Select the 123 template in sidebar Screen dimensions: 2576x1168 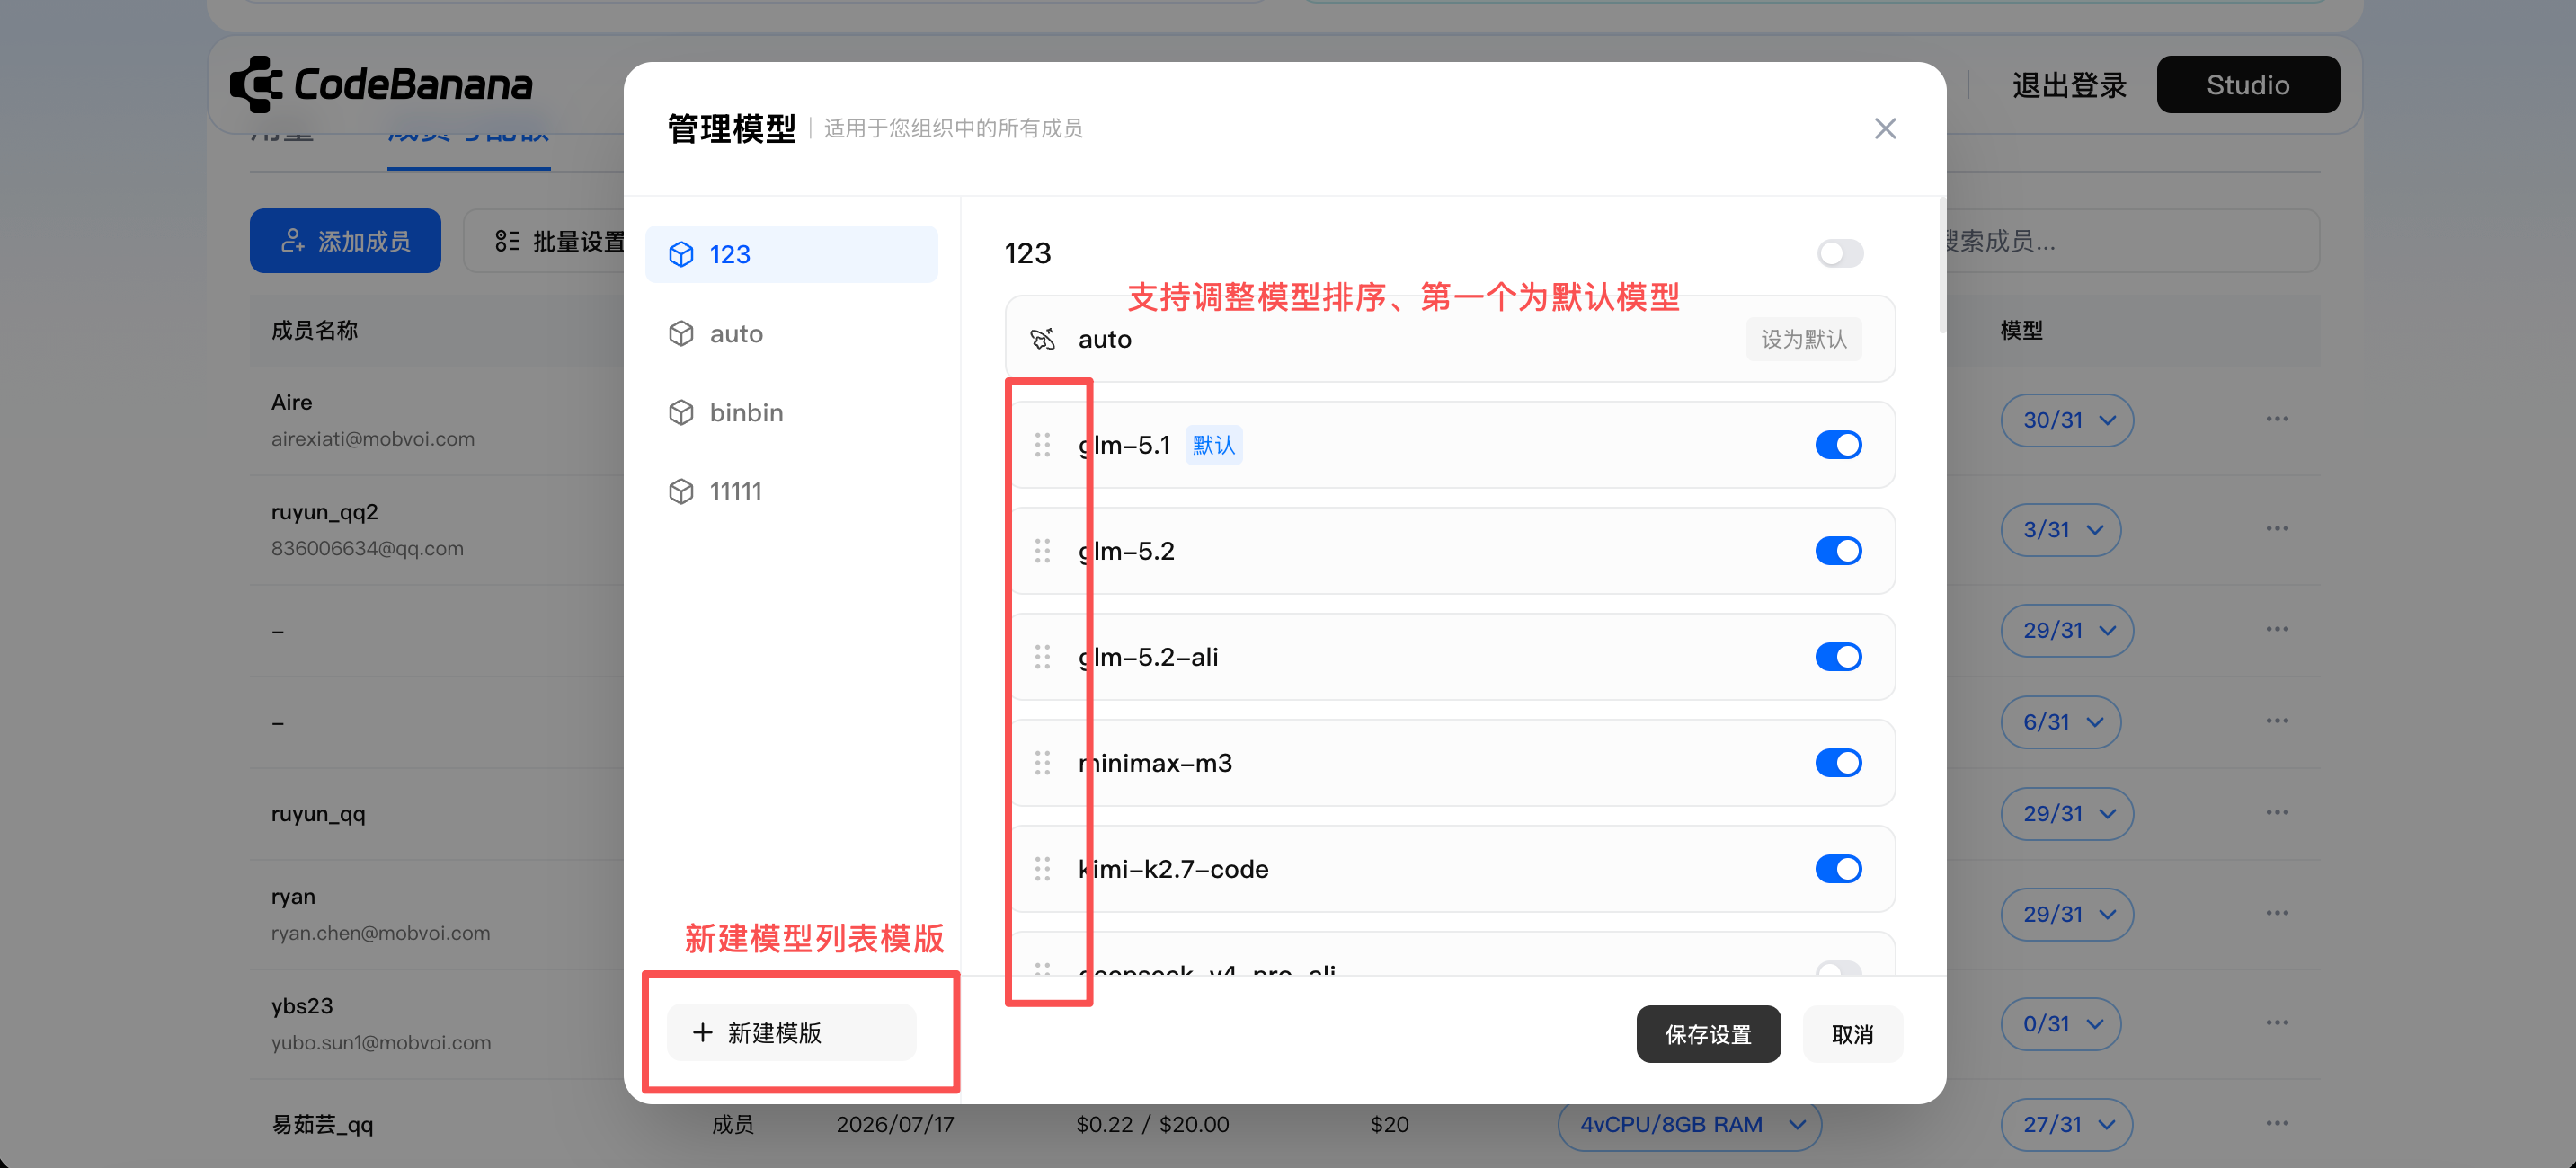click(x=791, y=254)
